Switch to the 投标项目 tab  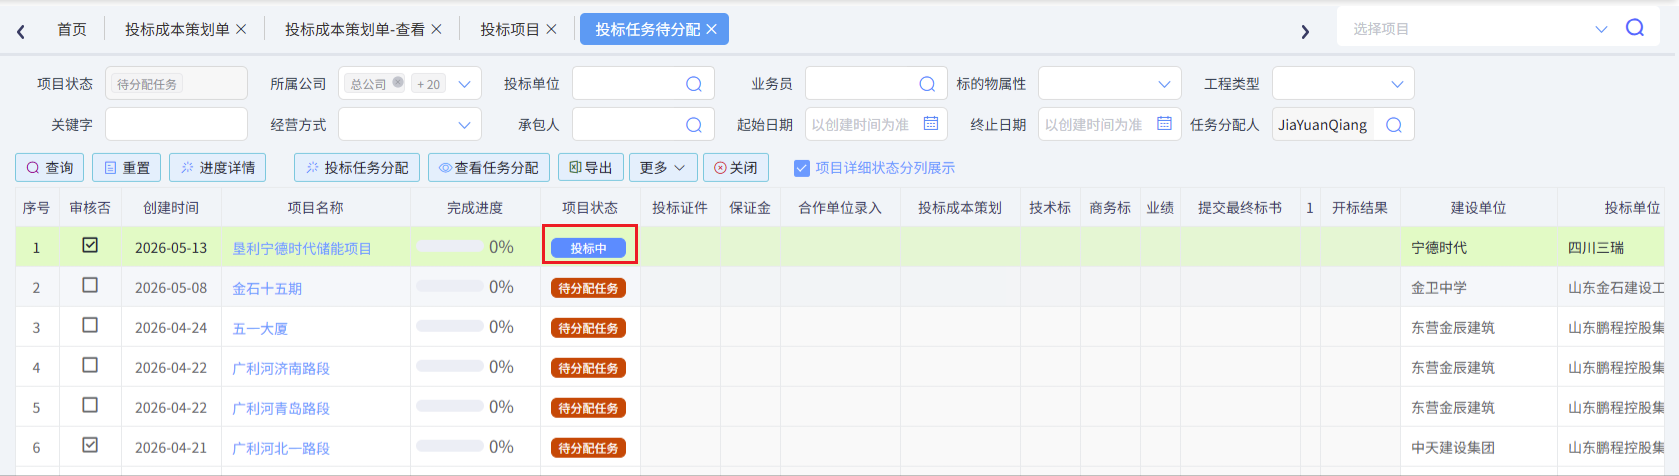click(x=510, y=30)
